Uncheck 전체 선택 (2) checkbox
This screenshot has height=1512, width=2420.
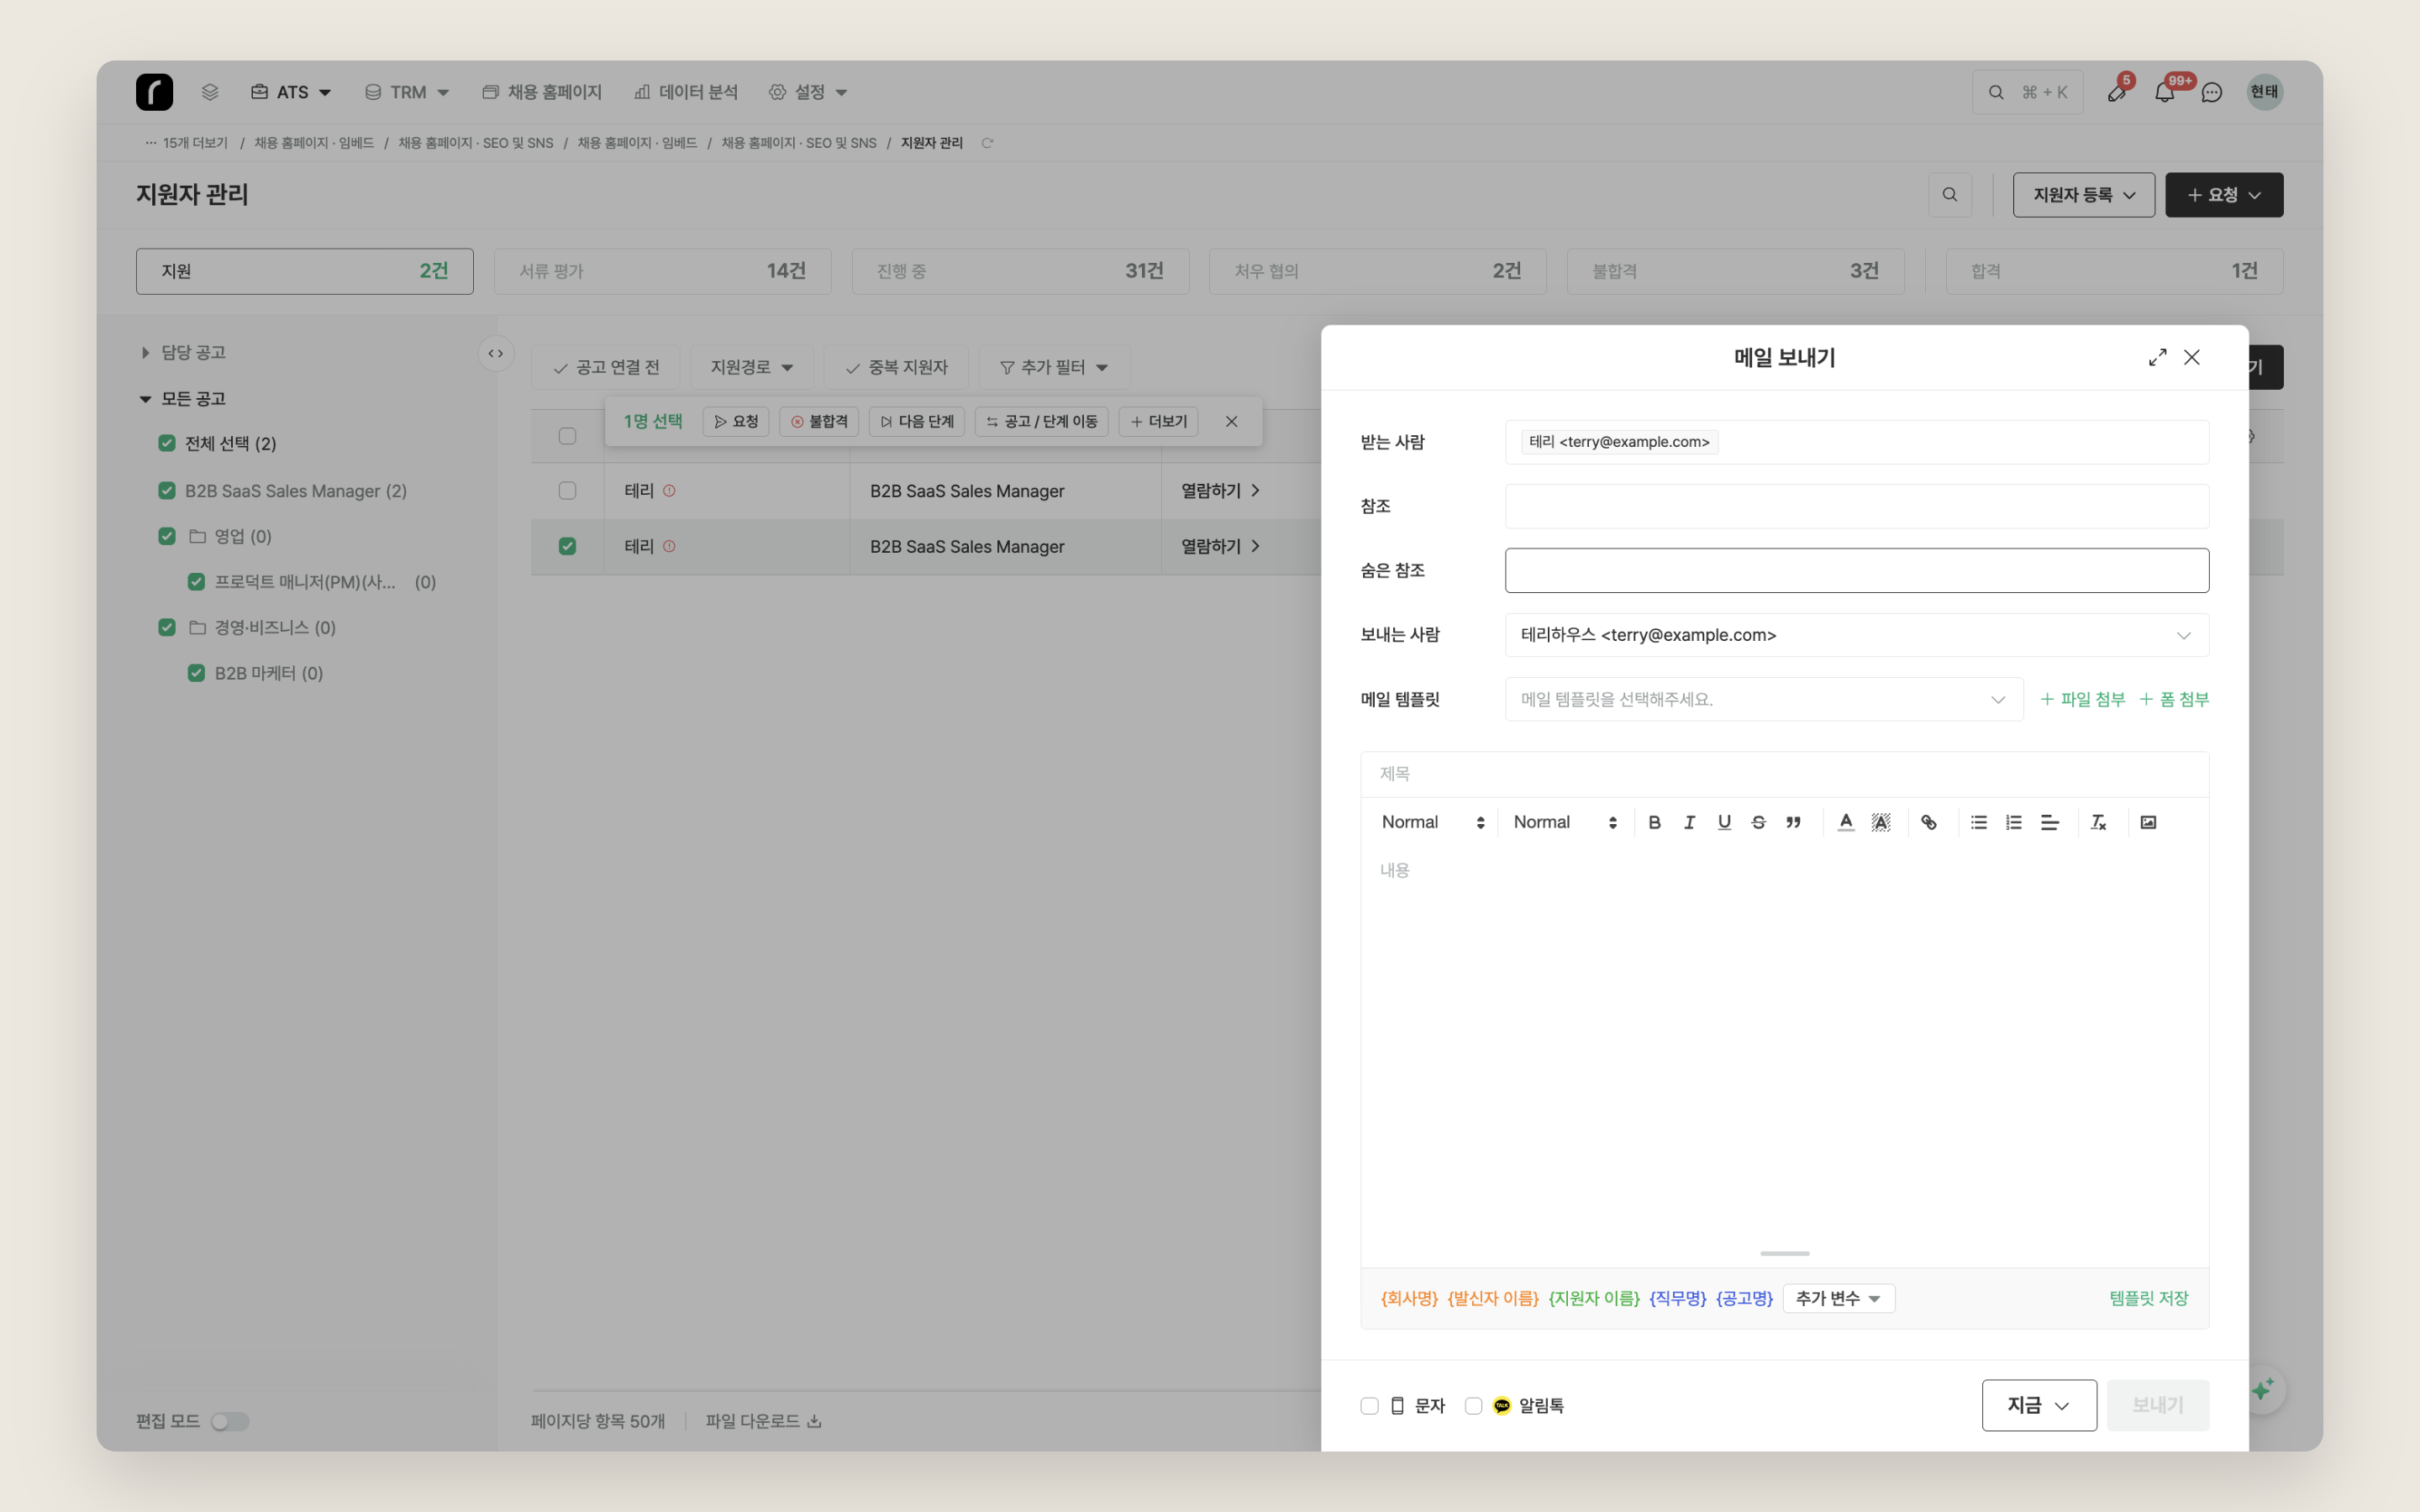point(167,443)
